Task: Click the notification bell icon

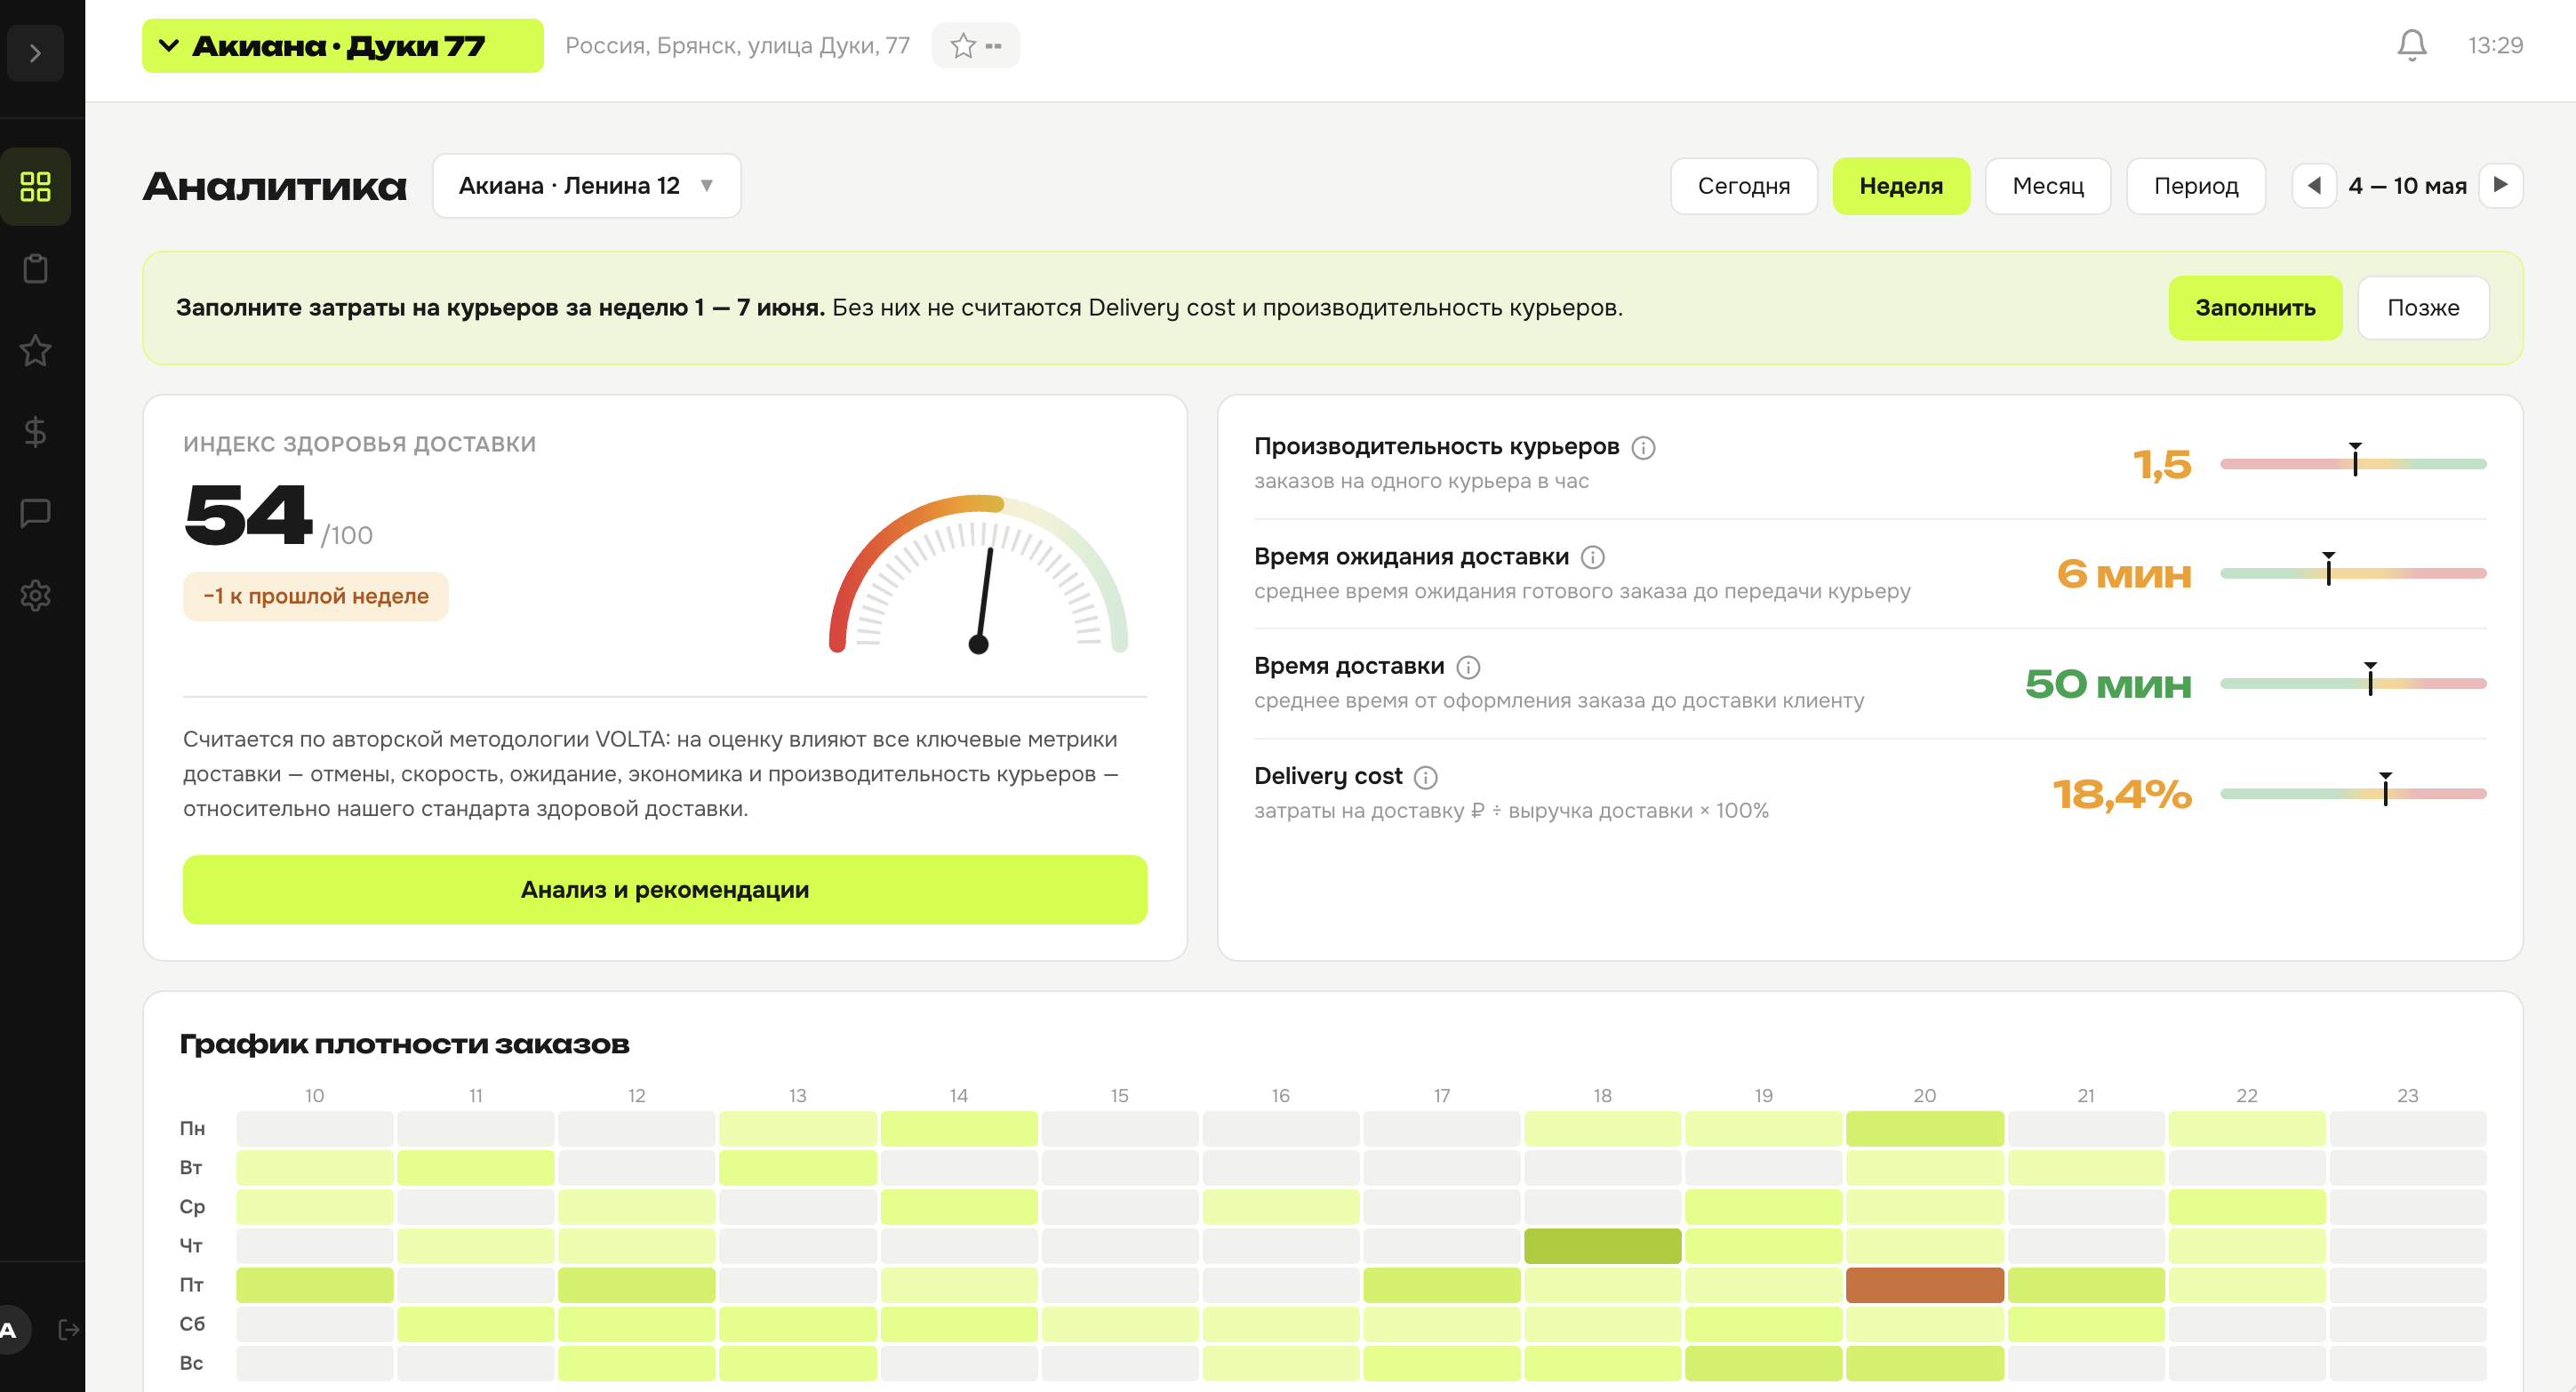Action: [2411, 45]
